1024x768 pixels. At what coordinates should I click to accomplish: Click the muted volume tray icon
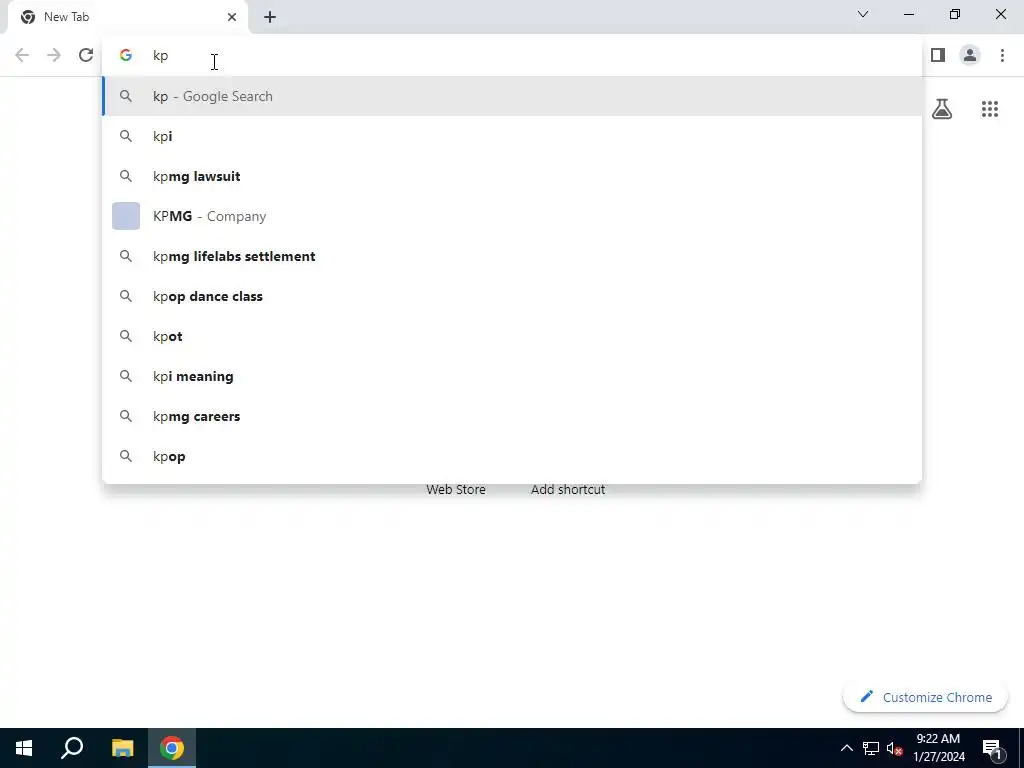895,748
